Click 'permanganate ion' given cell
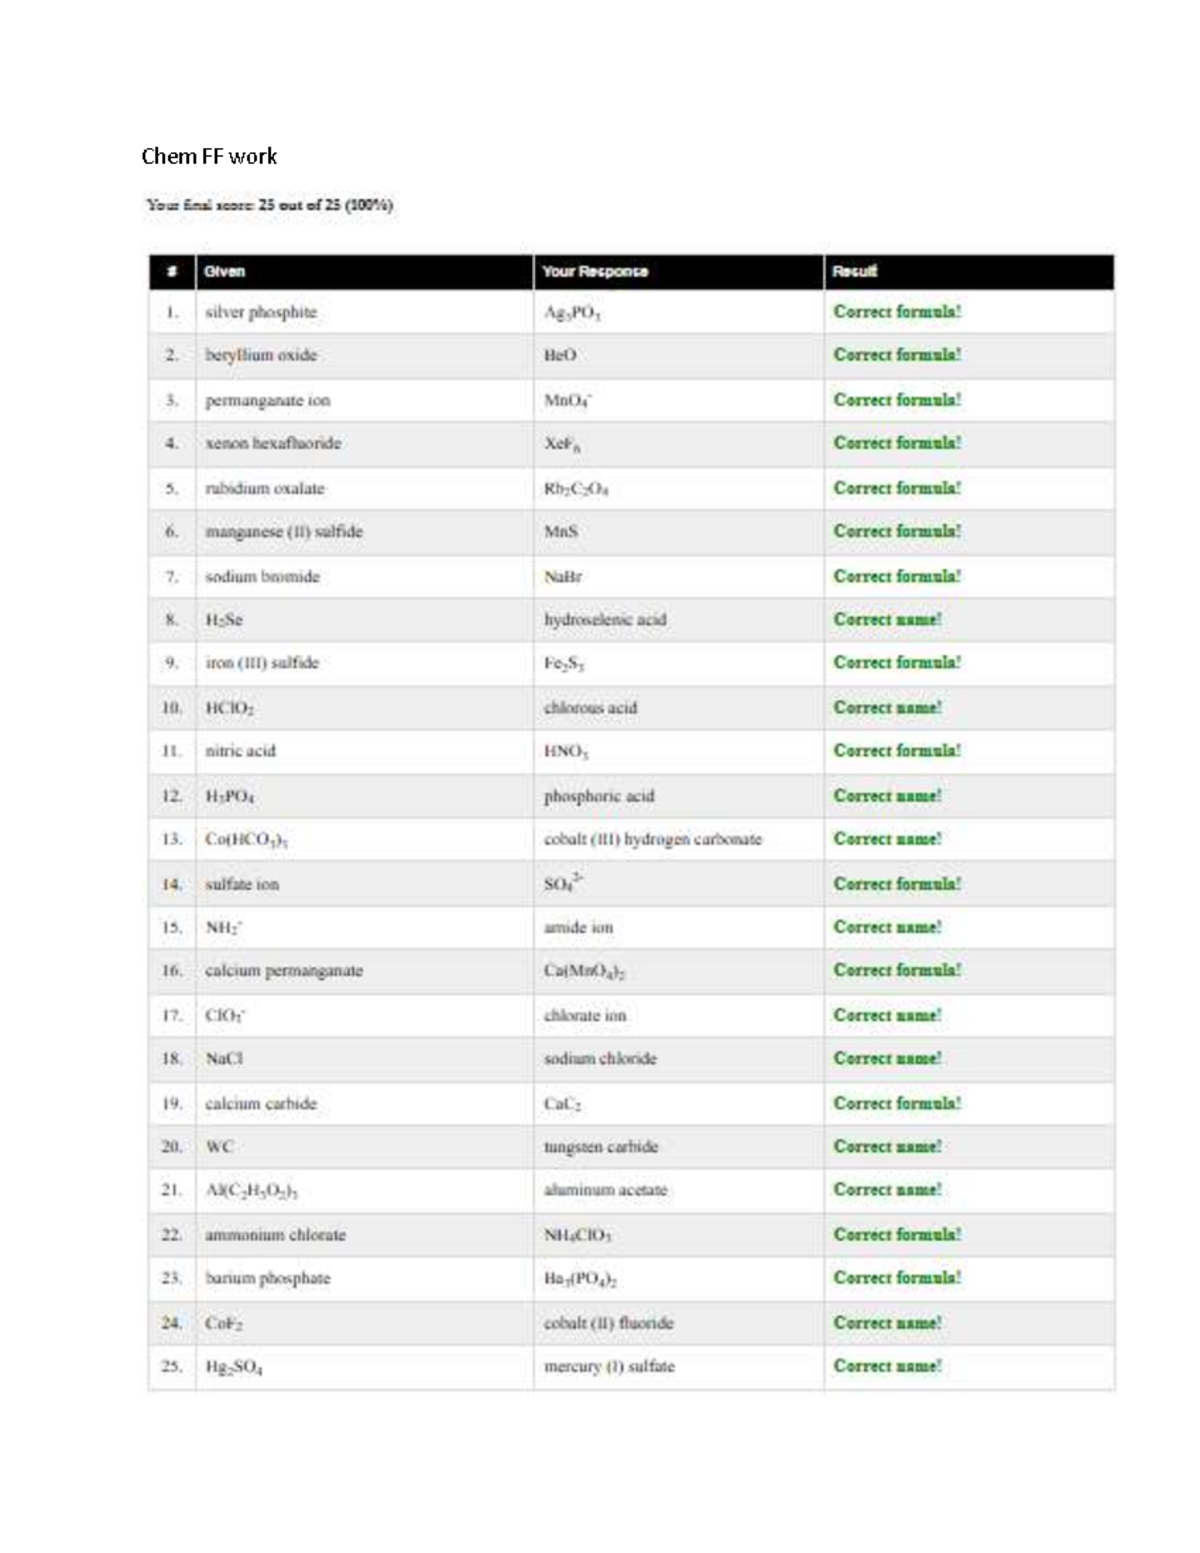The image size is (1200, 1553). coord(267,400)
